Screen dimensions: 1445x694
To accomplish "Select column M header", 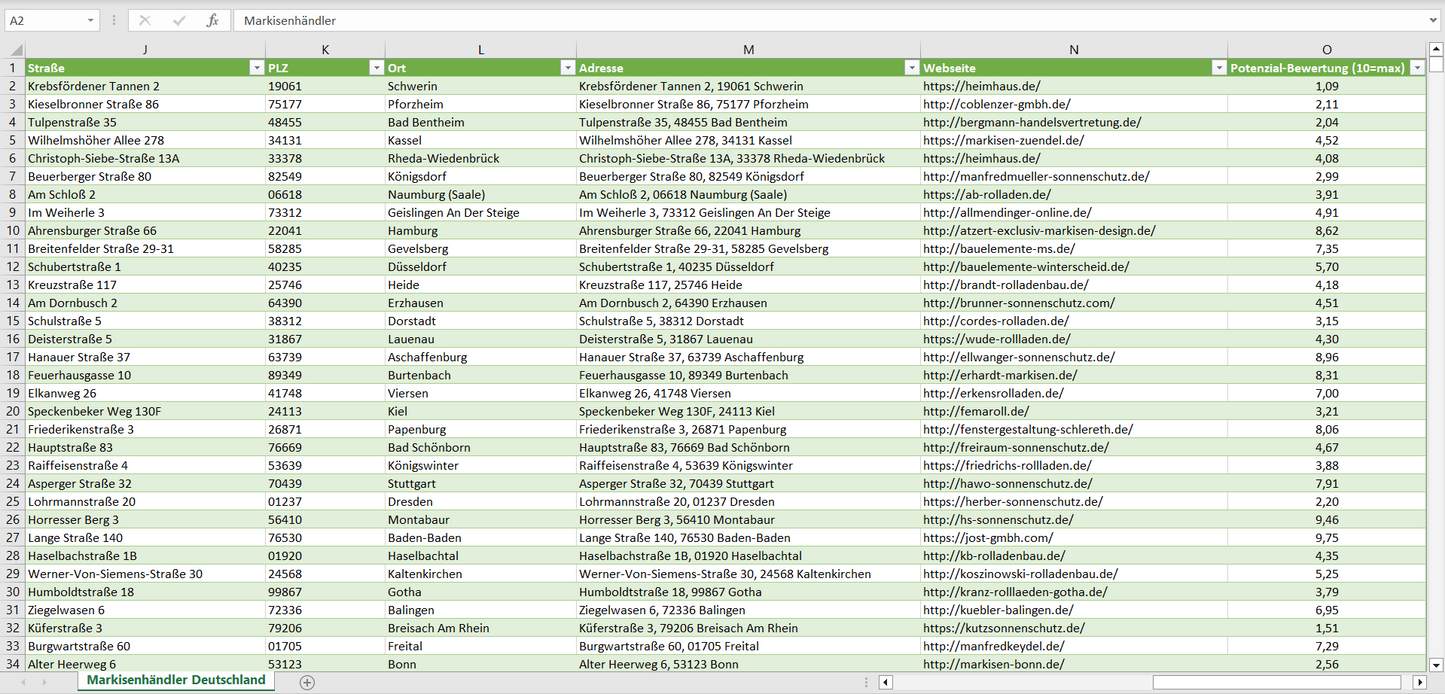I will [x=748, y=49].
